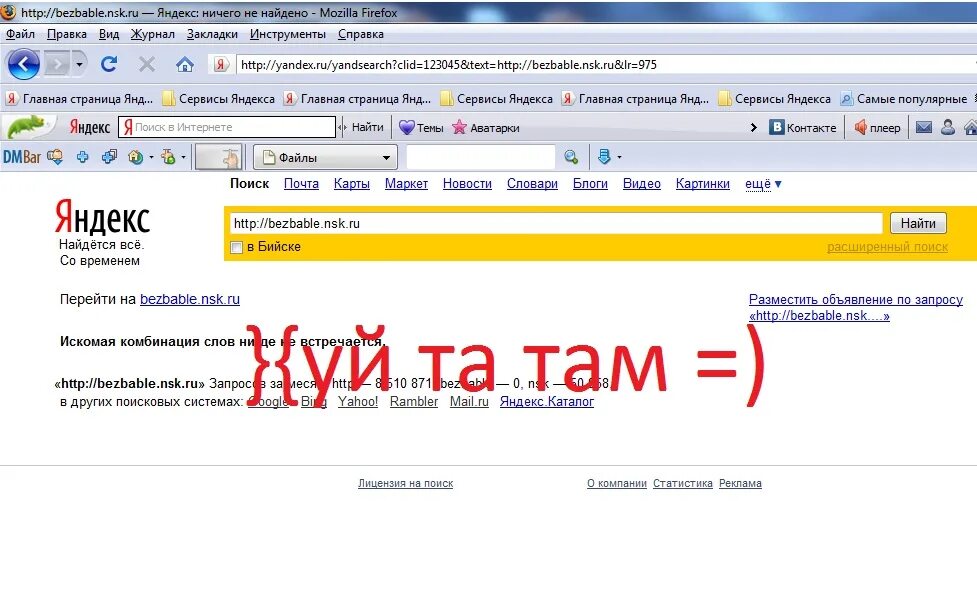Click the green chameleon toolbar logo
The height and width of the screenshot is (593, 977).
point(26,127)
